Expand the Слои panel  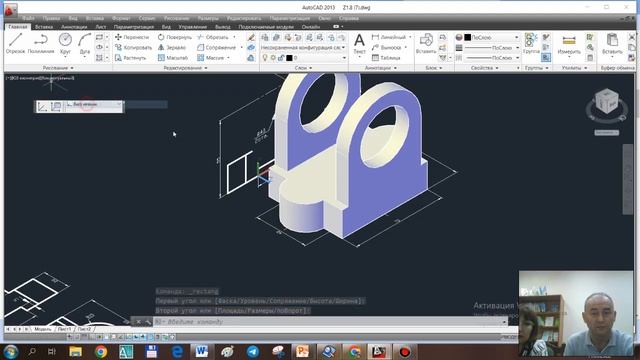coord(303,68)
